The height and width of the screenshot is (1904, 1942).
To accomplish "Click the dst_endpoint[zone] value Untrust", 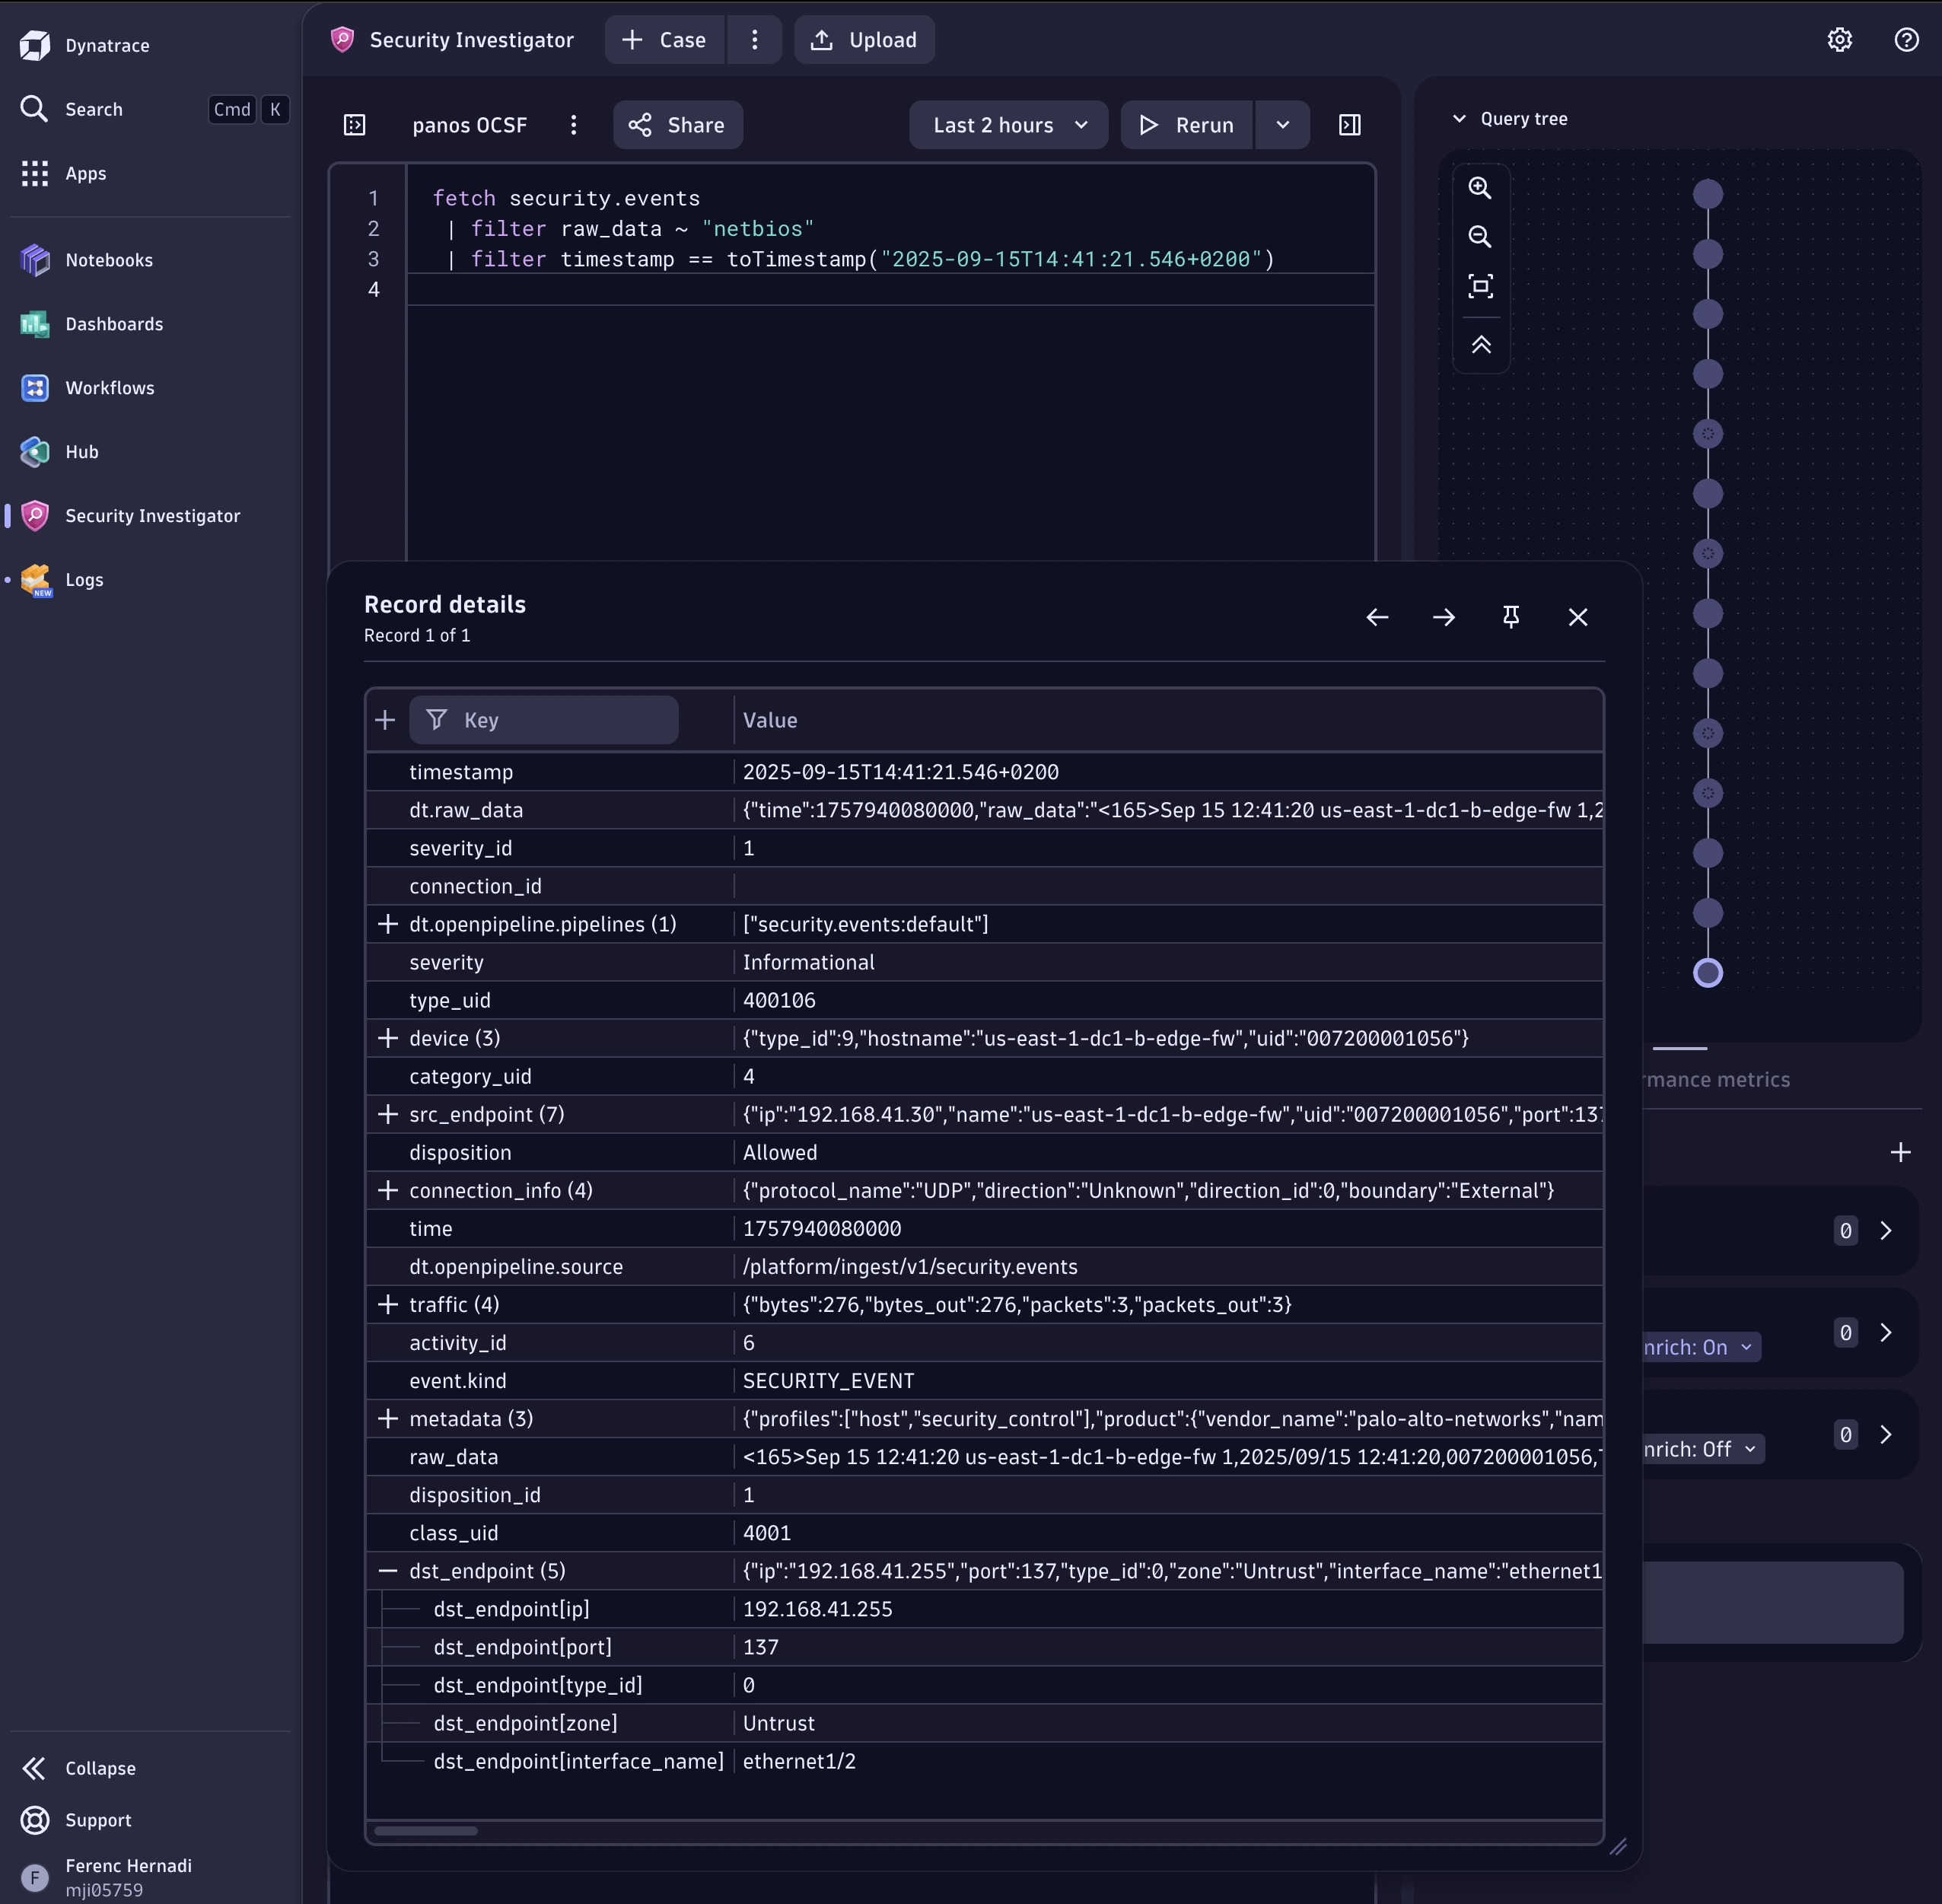I will point(779,1723).
